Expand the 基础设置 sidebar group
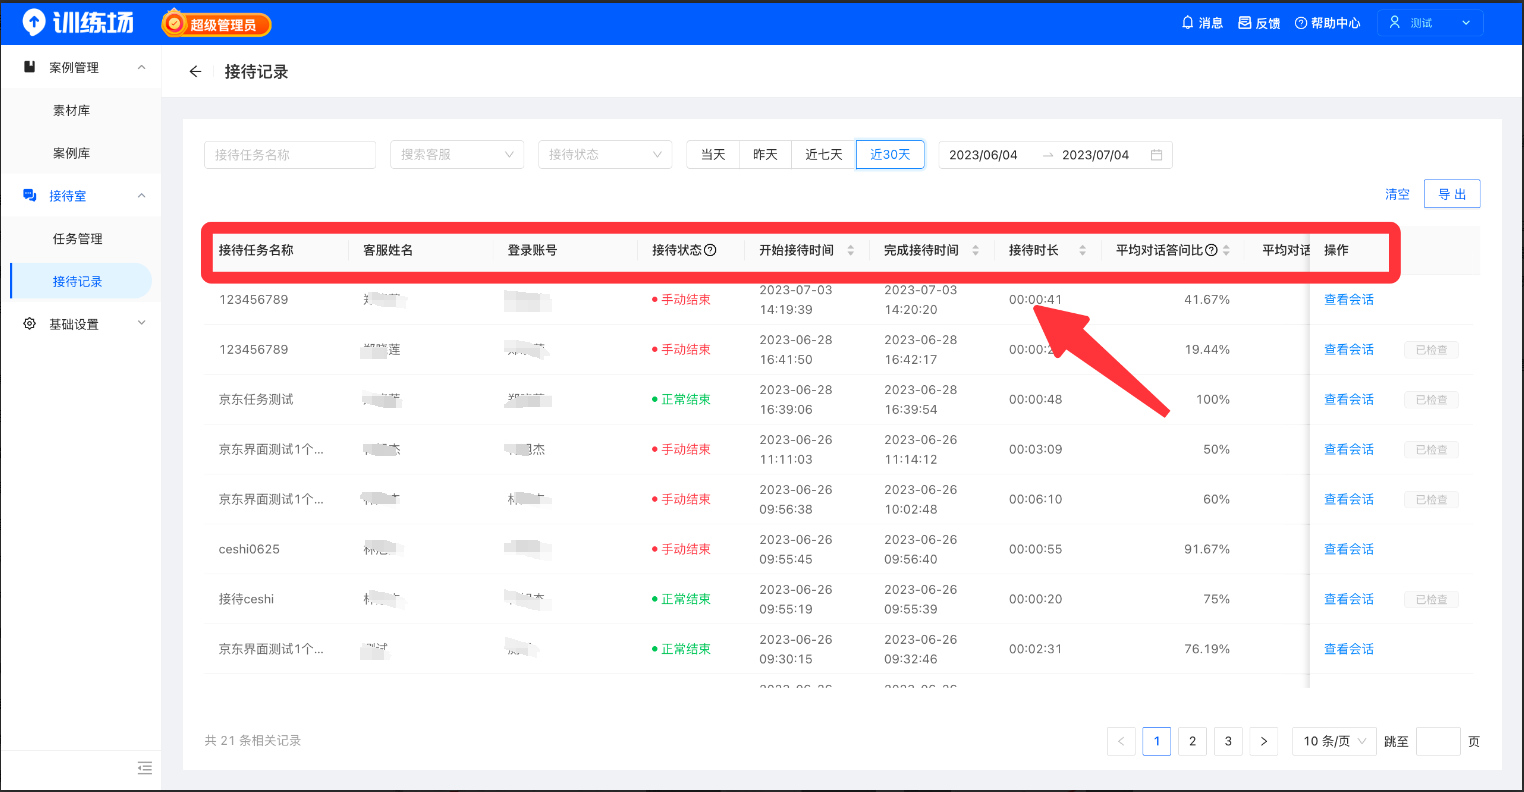The width and height of the screenshot is (1524, 792). 141,324
